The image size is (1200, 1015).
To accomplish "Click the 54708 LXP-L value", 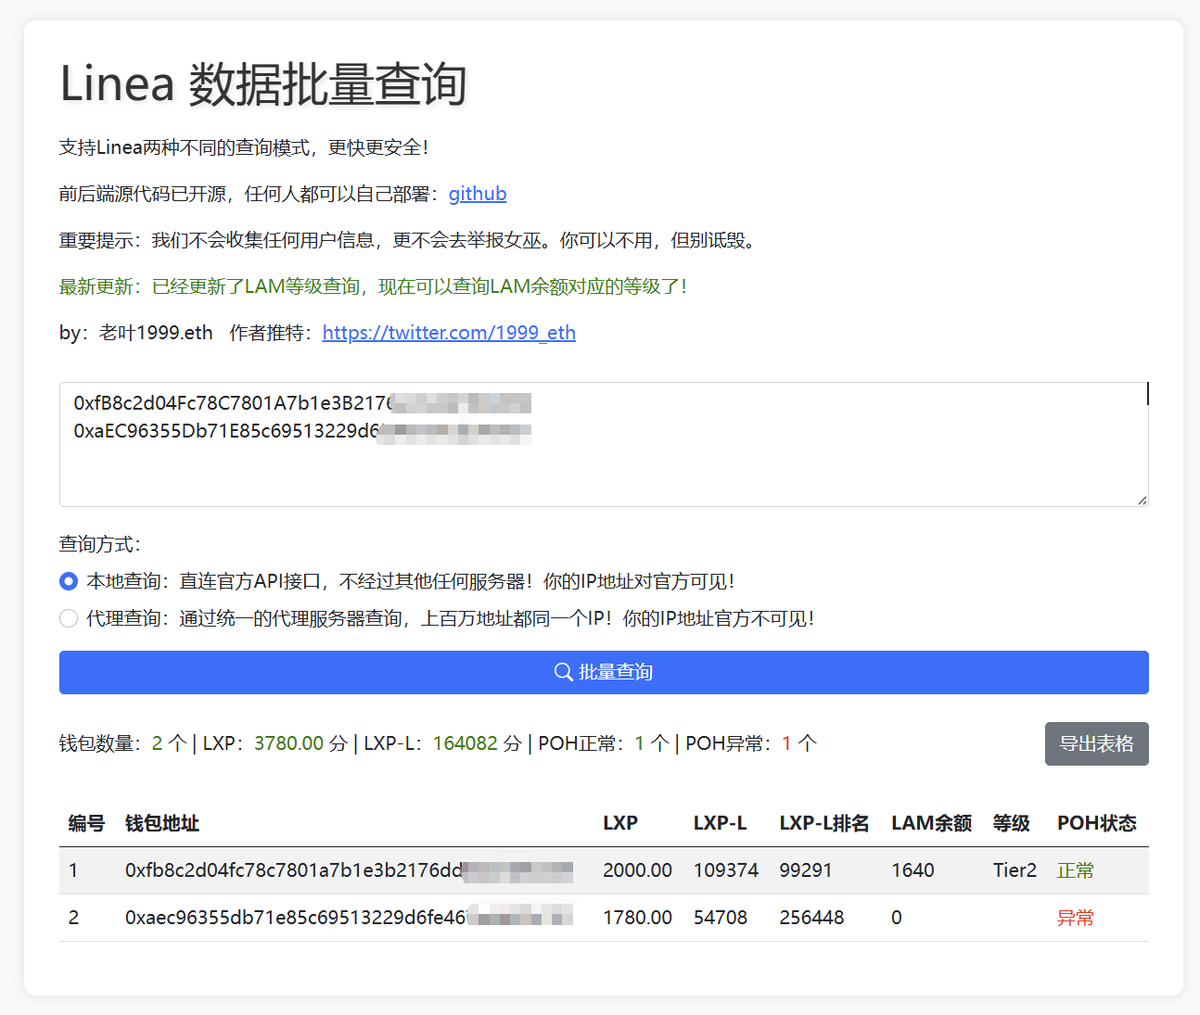I will [x=720, y=917].
